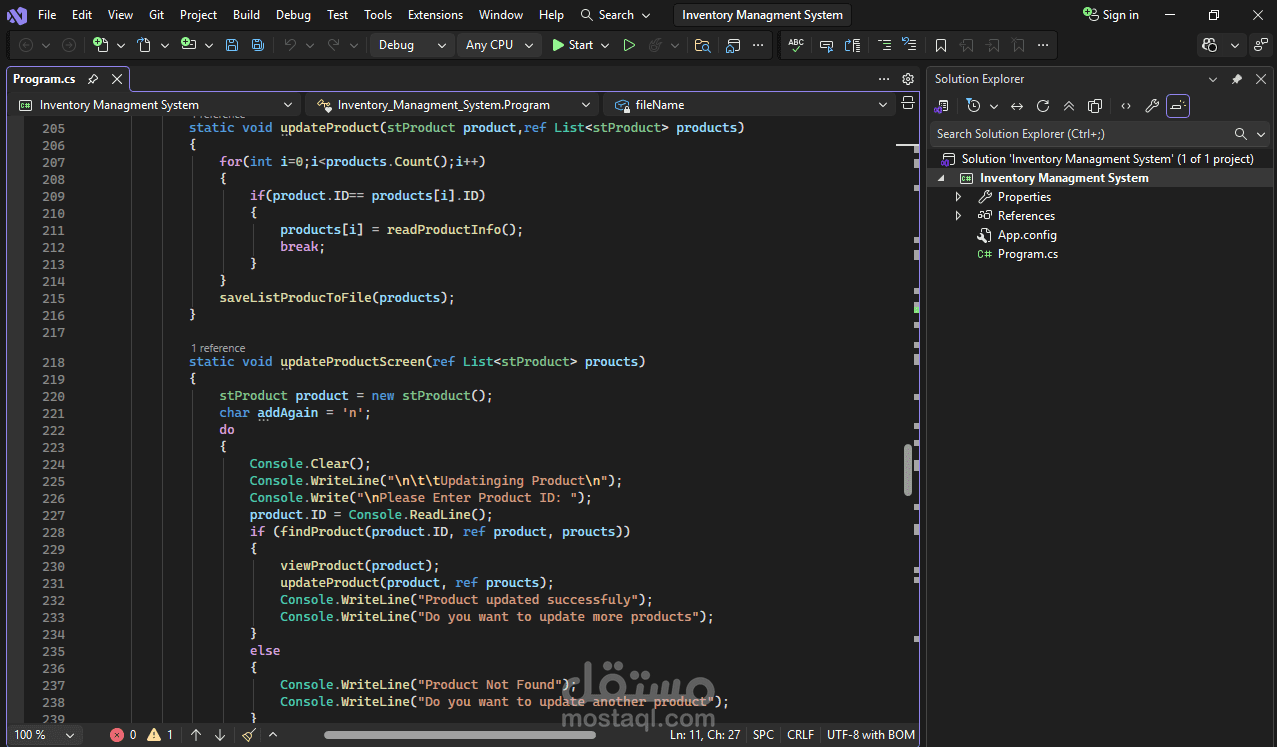Viewport: 1277px width, 747px height.
Task: Click the UTF-8 with BOM encoding indicator
Action: [x=871, y=735]
